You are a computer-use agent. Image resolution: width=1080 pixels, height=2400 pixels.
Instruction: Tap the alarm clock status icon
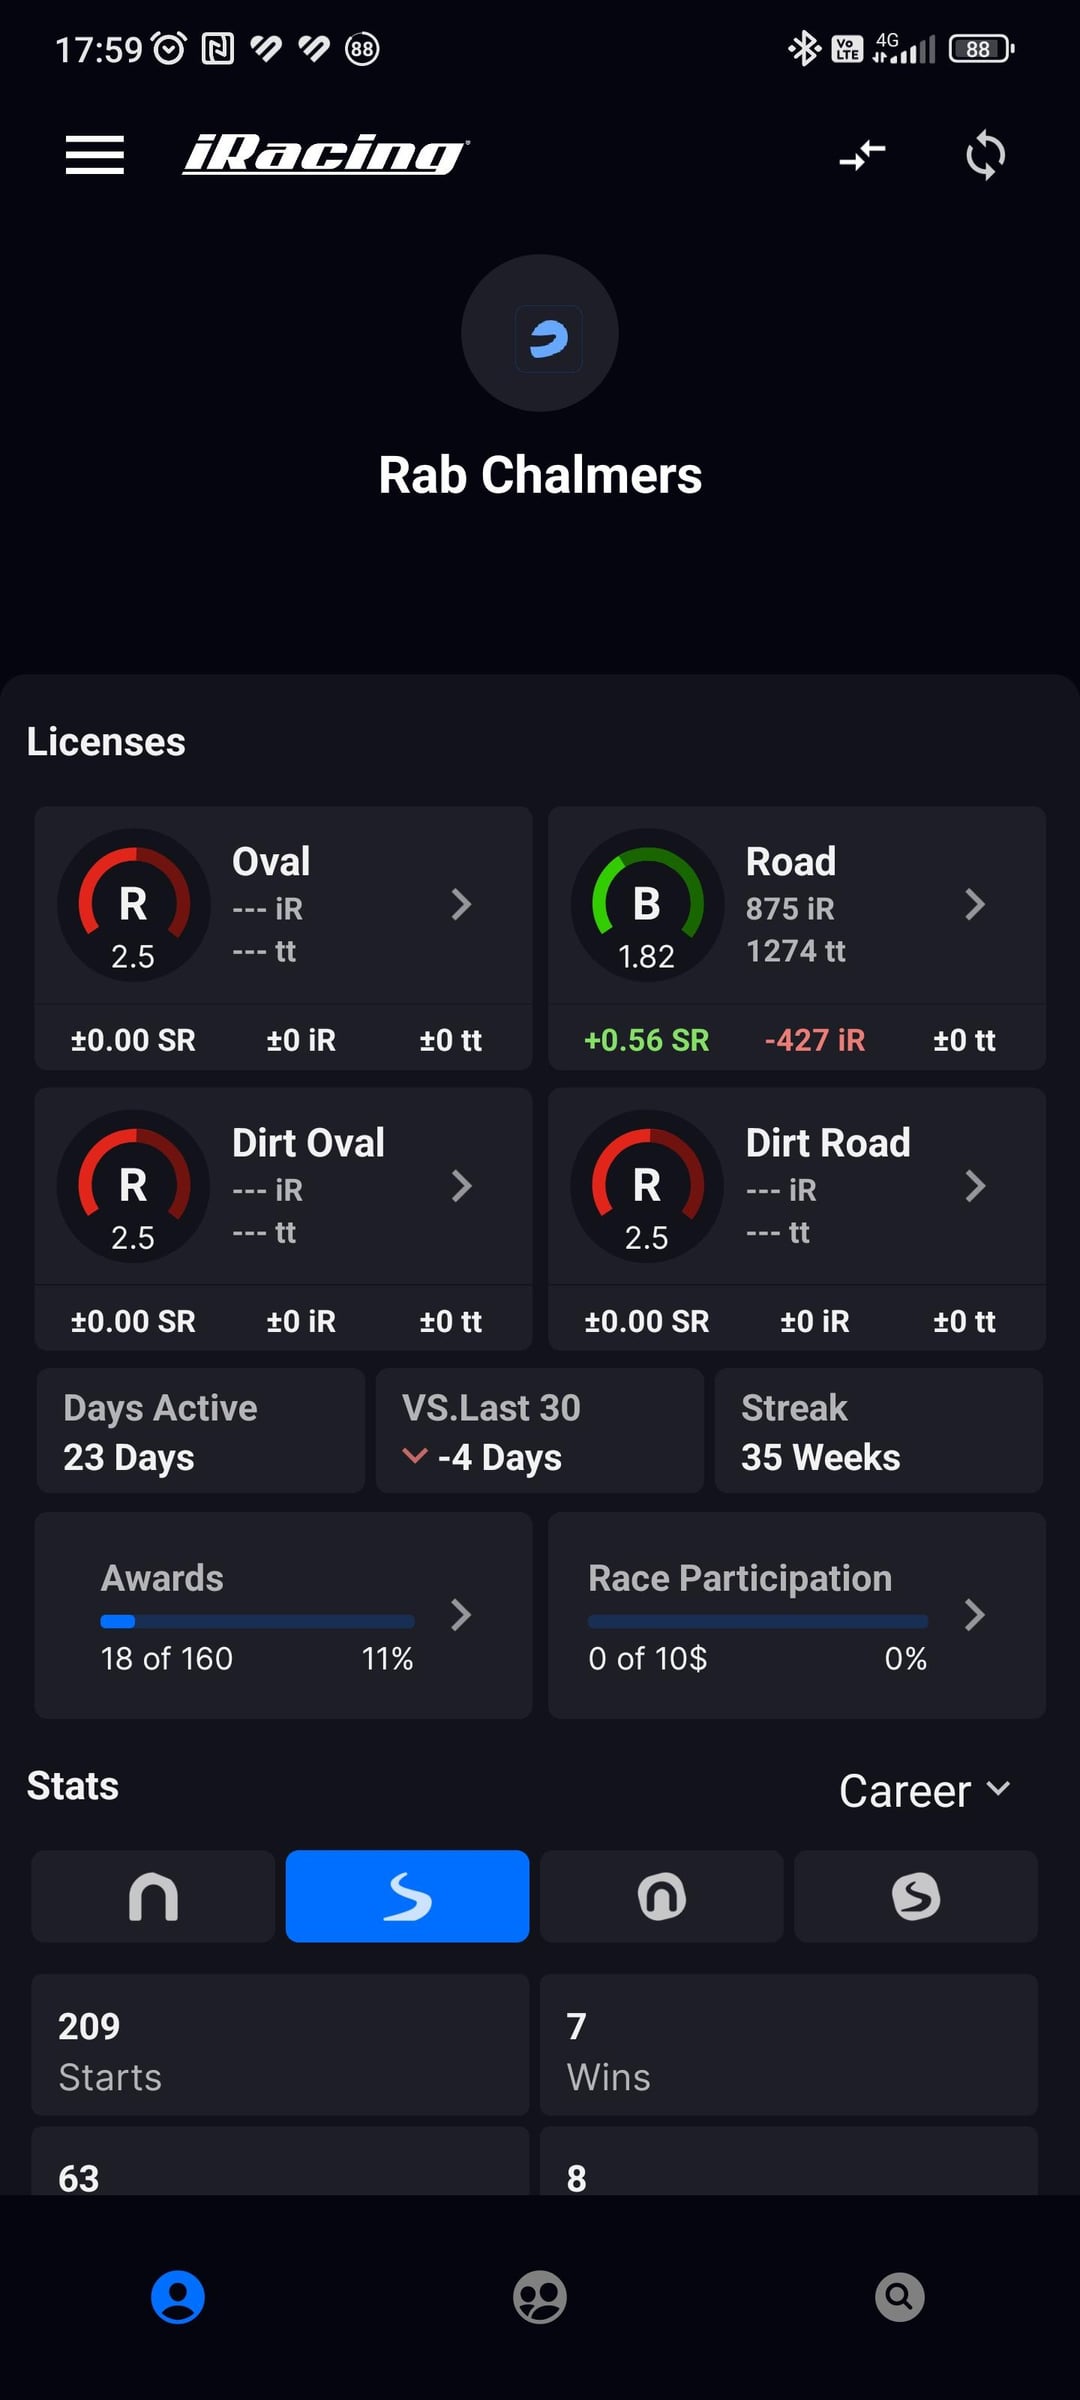tap(169, 48)
